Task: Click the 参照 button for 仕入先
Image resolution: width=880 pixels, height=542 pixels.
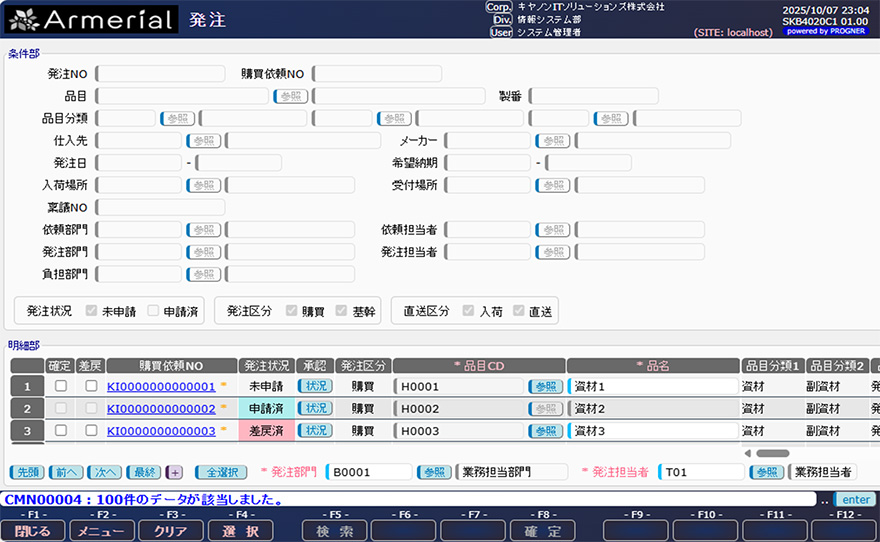Action: (x=204, y=141)
